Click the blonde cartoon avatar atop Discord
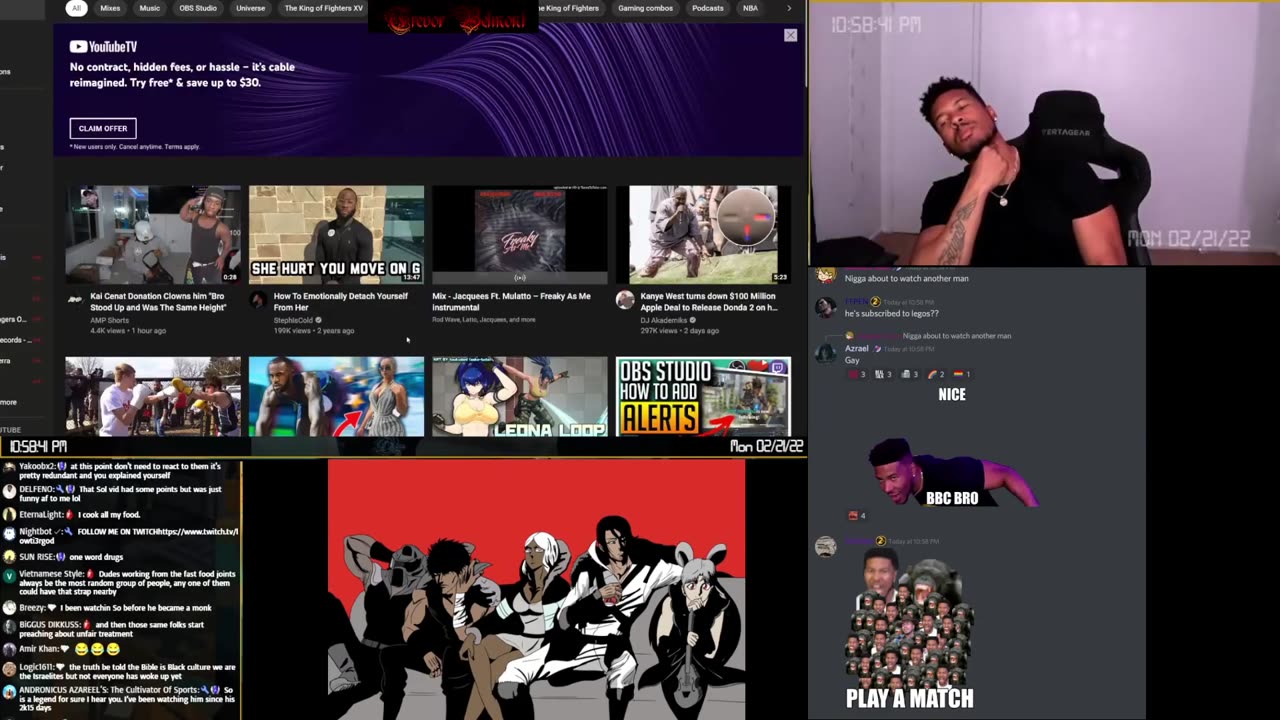1280x720 pixels. click(825, 274)
